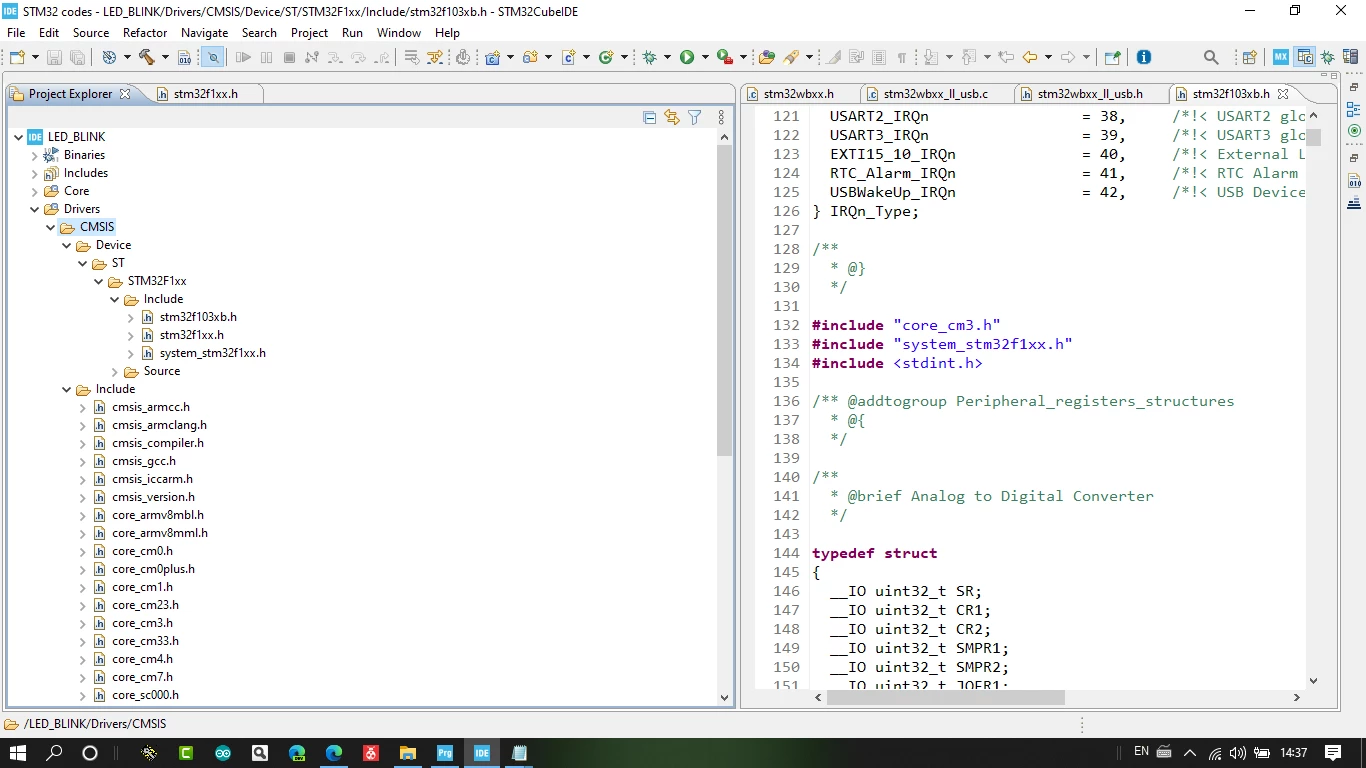Image resolution: width=1366 pixels, height=768 pixels.
Task: Toggle Show Whitespace Characters pilcrow icon
Action: click(901, 57)
